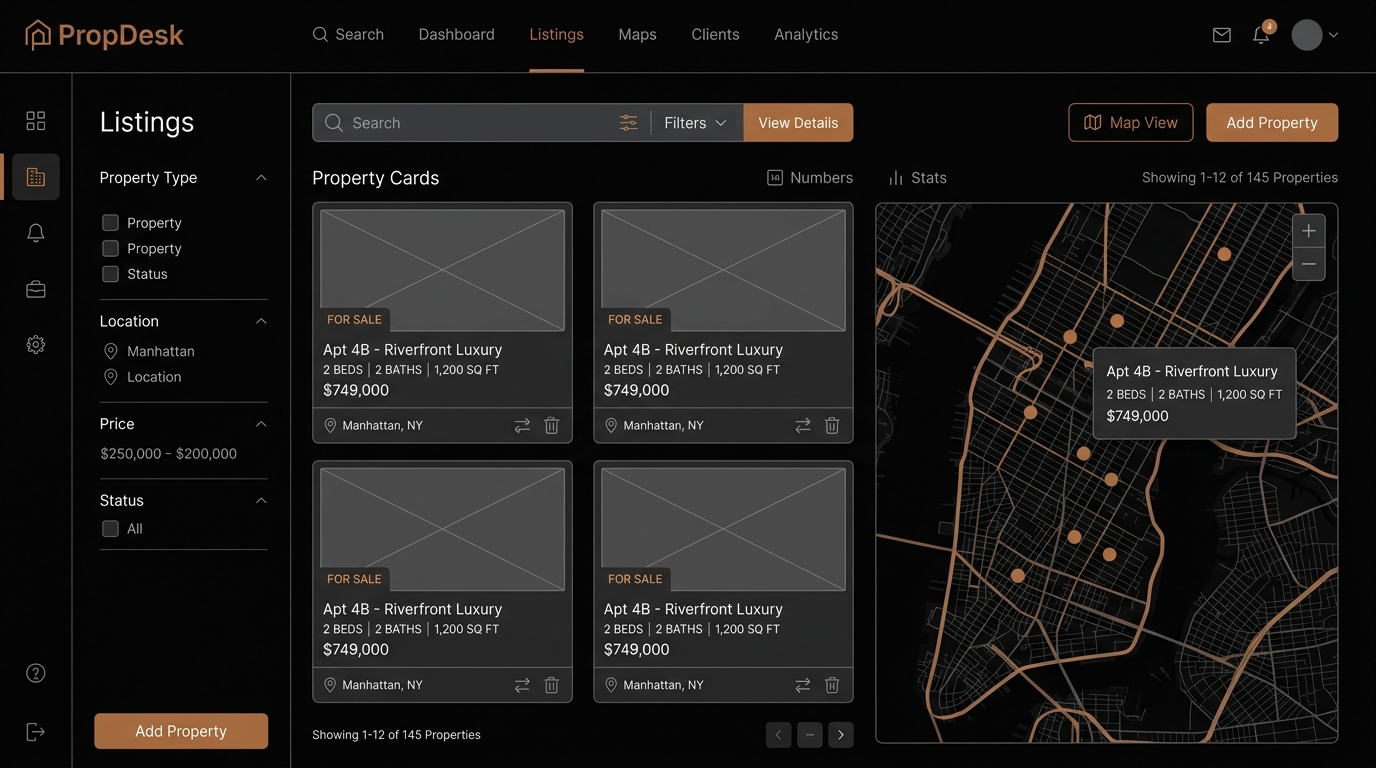Switch to the Clients tab
Image resolution: width=1376 pixels, height=768 pixels.
716,35
